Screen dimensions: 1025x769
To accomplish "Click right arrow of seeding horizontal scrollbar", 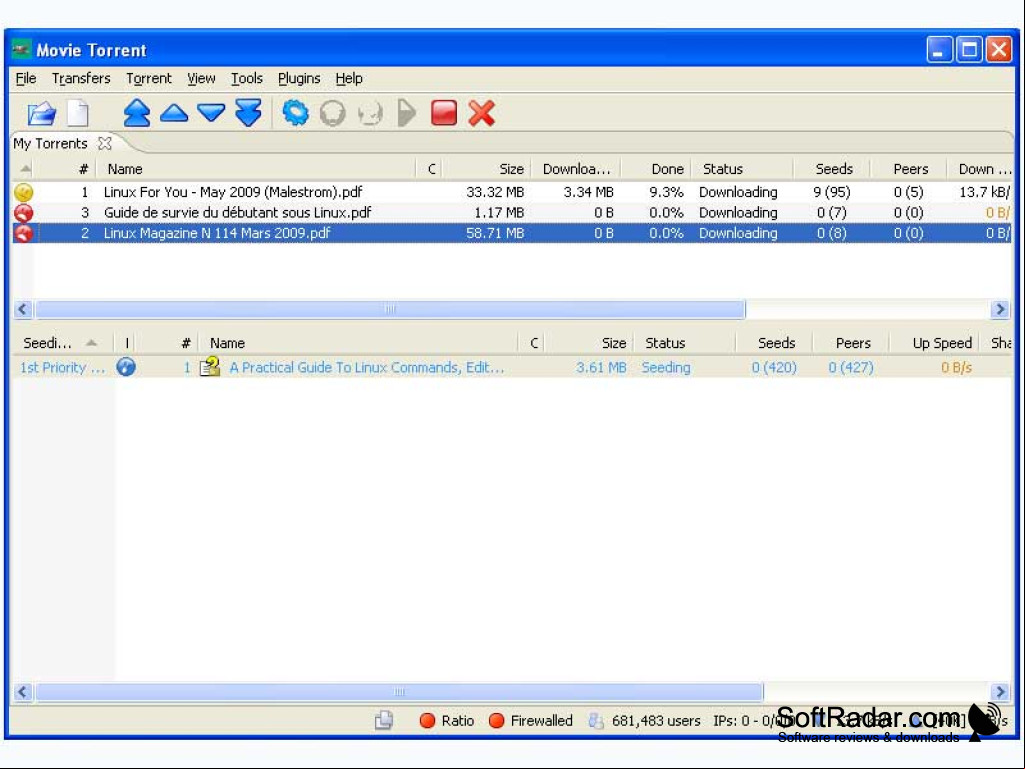I will click(1000, 692).
